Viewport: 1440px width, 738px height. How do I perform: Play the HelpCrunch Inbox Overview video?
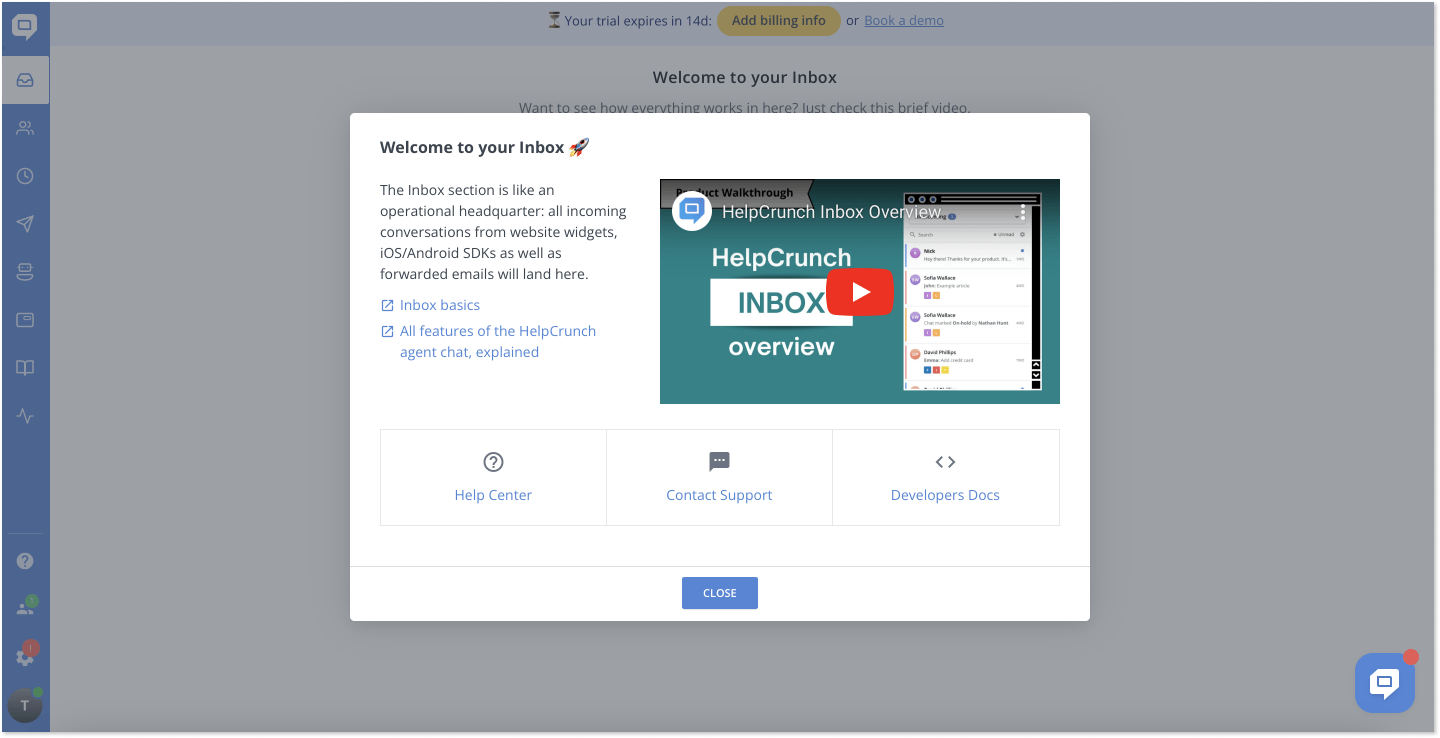(x=860, y=292)
